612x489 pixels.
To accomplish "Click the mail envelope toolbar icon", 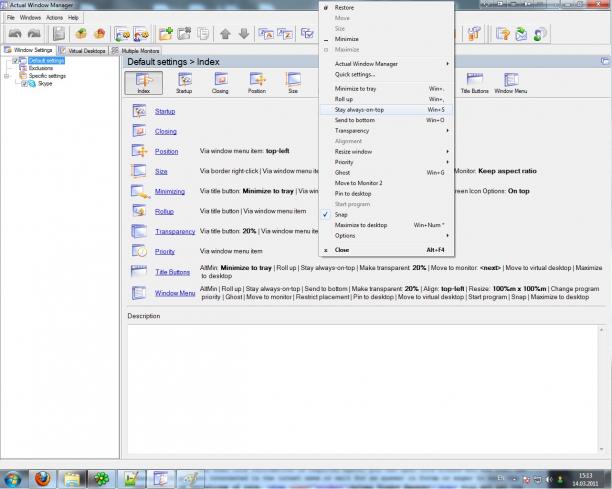I will coord(521,34).
